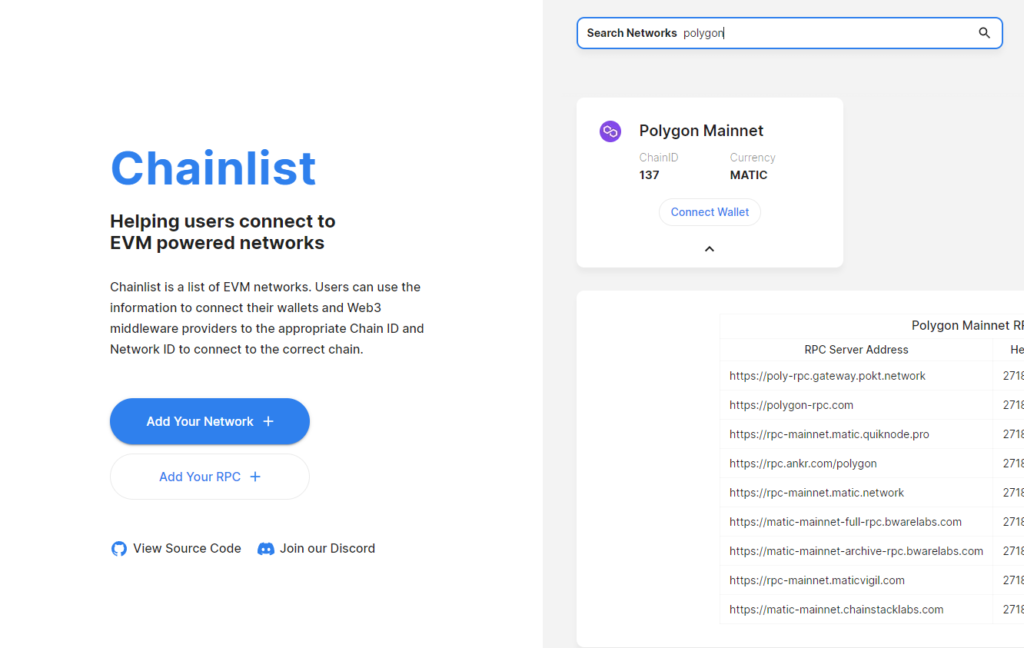Click the Chainlist title heading

[x=213, y=168]
